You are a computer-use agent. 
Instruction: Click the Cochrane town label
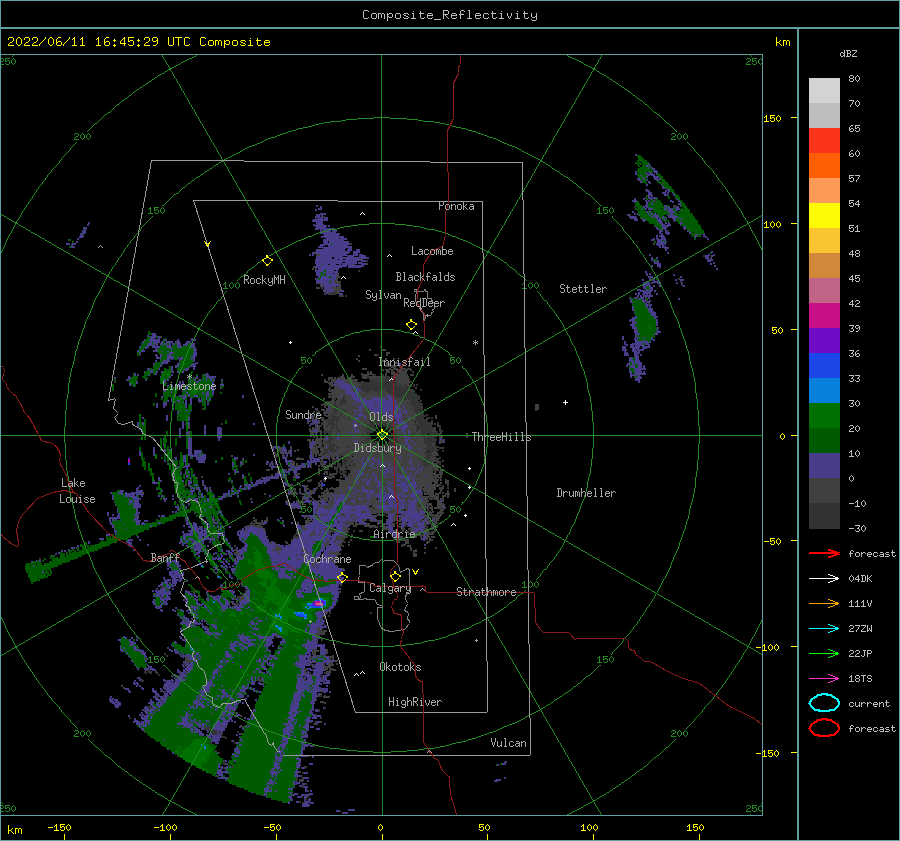point(327,559)
